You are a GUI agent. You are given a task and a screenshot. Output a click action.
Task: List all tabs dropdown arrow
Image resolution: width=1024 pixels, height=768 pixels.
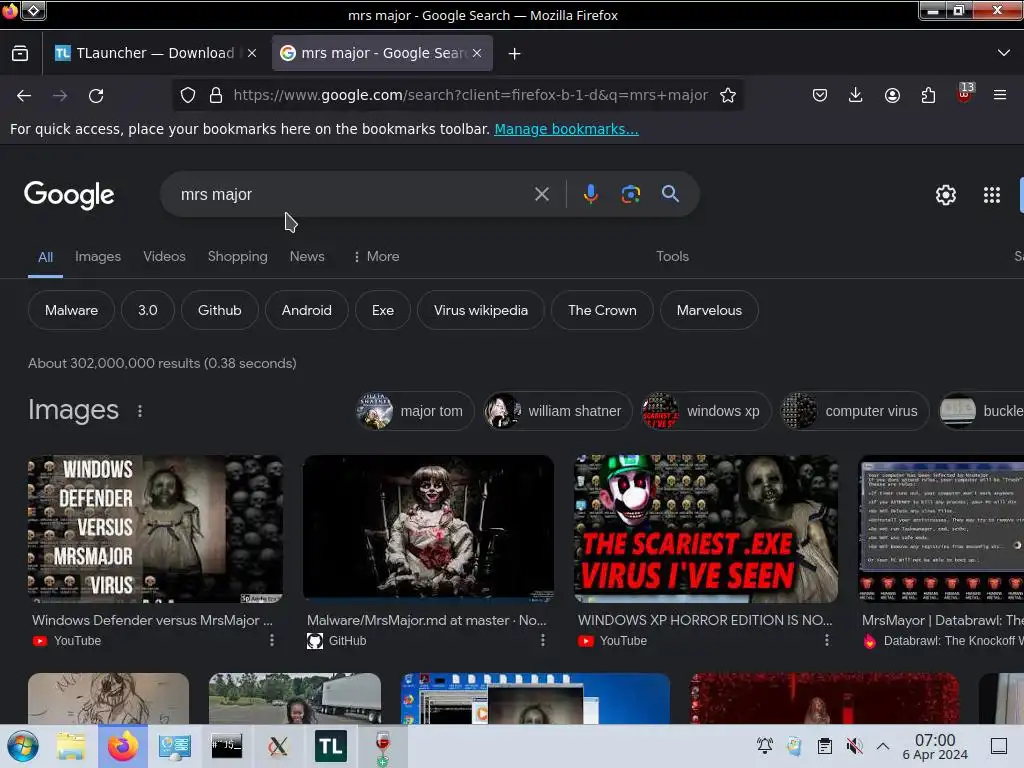click(1004, 53)
